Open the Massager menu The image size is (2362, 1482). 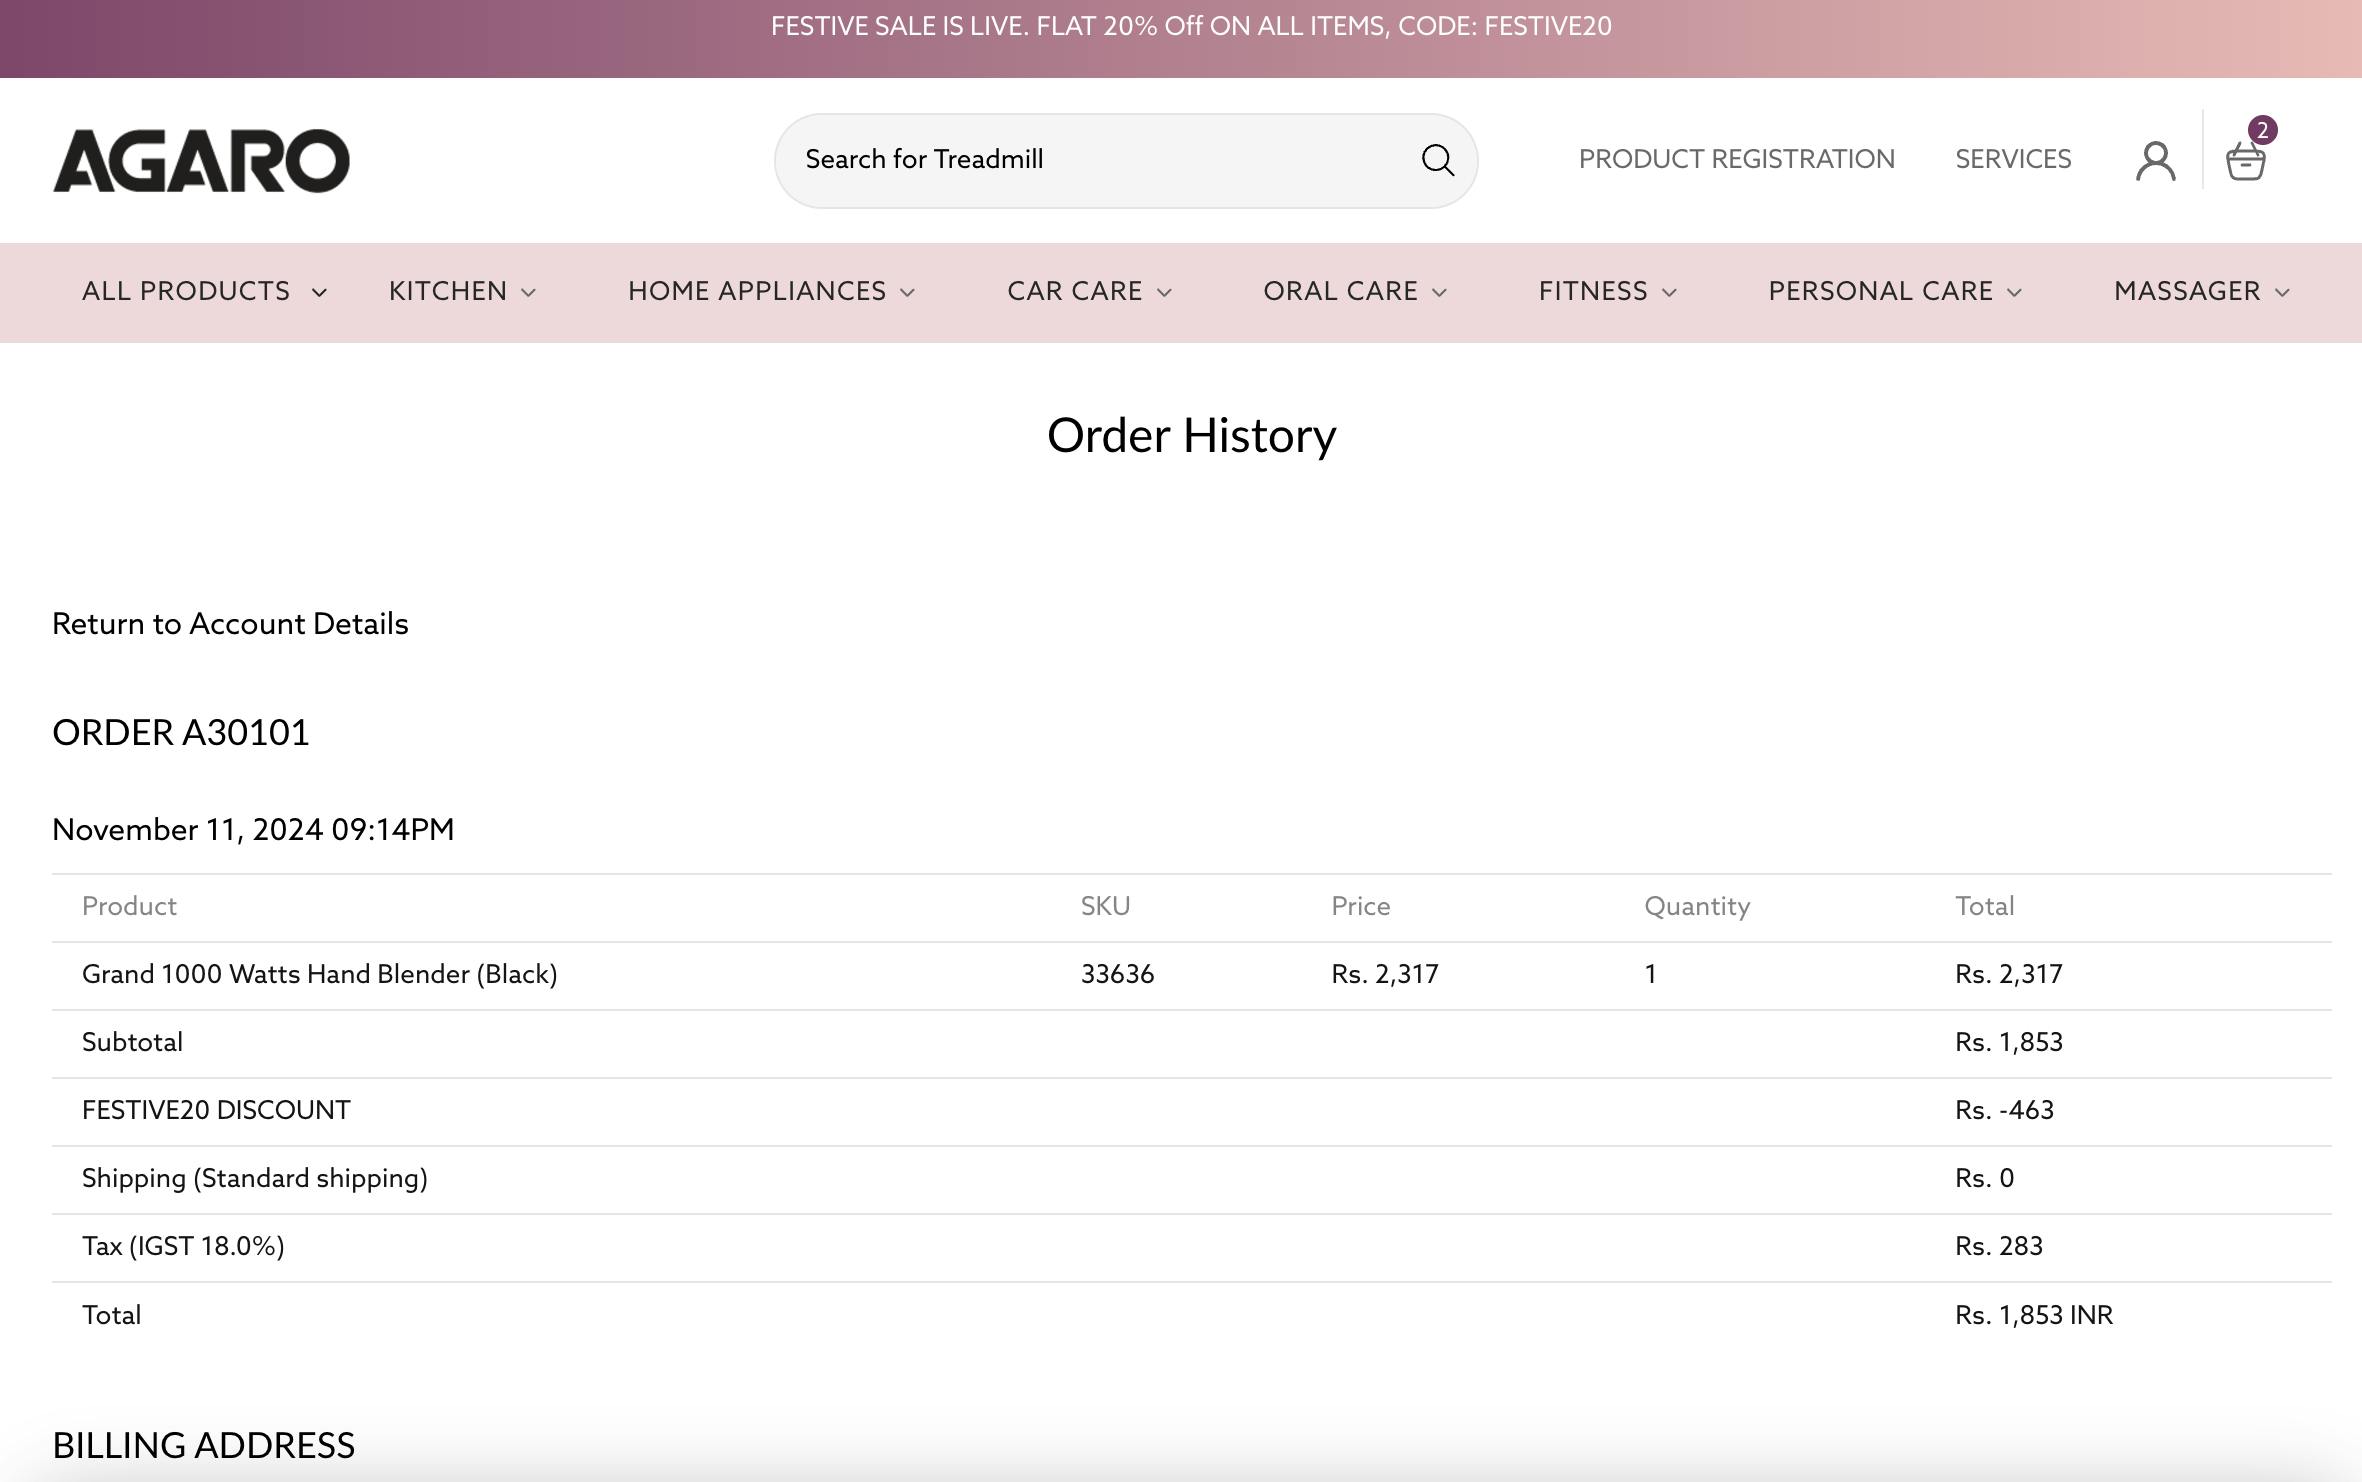click(x=2186, y=291)
